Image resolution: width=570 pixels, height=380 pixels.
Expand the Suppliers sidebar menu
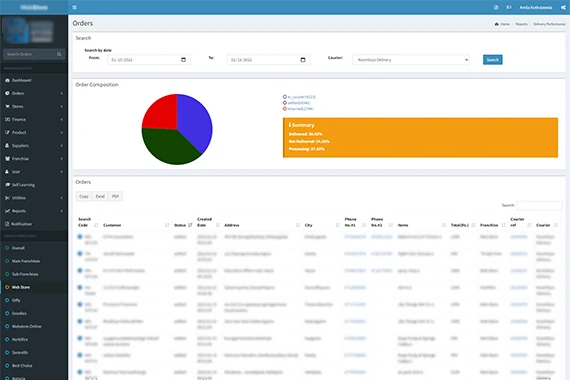pyautogui.click(x=34, y=146)
